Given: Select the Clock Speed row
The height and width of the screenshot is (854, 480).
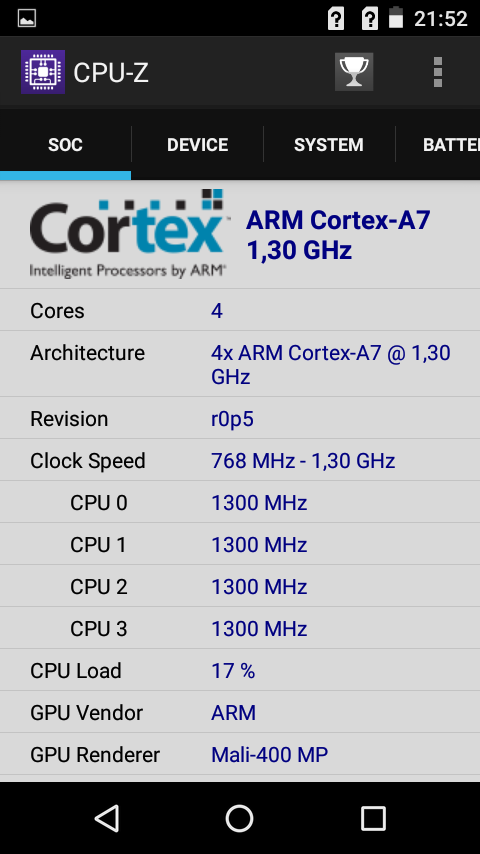Looking at the screenshot, I should [x=240, y=461].
